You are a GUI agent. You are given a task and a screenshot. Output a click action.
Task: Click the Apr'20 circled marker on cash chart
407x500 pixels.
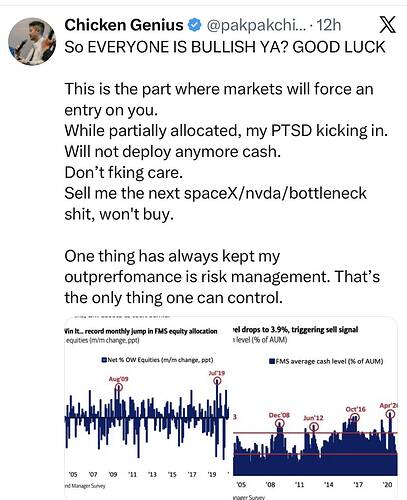click(391, 414)
